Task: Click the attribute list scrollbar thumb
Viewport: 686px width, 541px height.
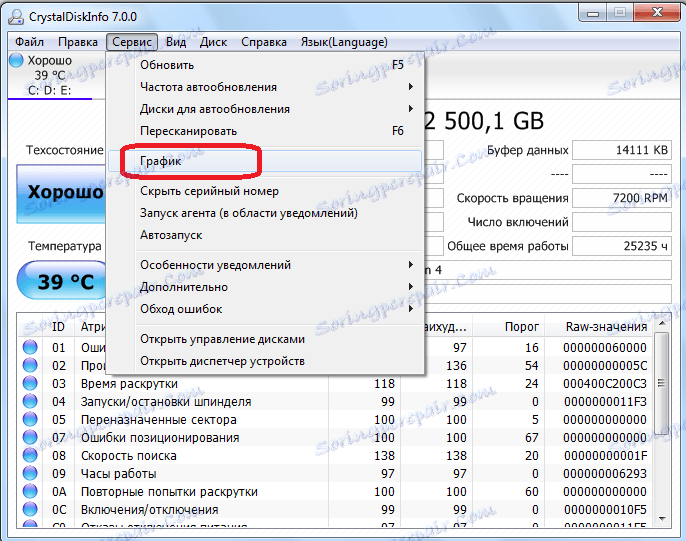Action: (662, 383)
